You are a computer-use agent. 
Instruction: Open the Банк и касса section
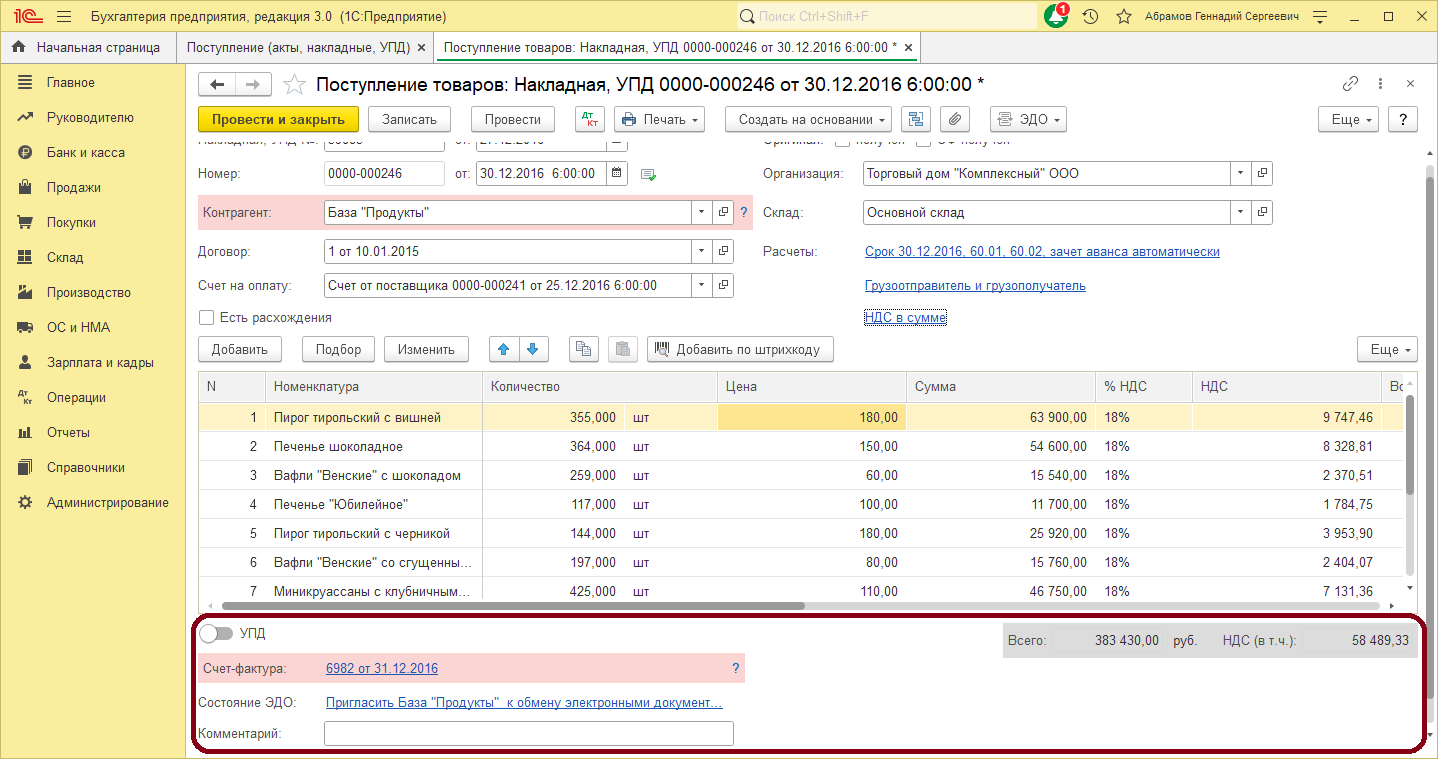coord(85,152)
